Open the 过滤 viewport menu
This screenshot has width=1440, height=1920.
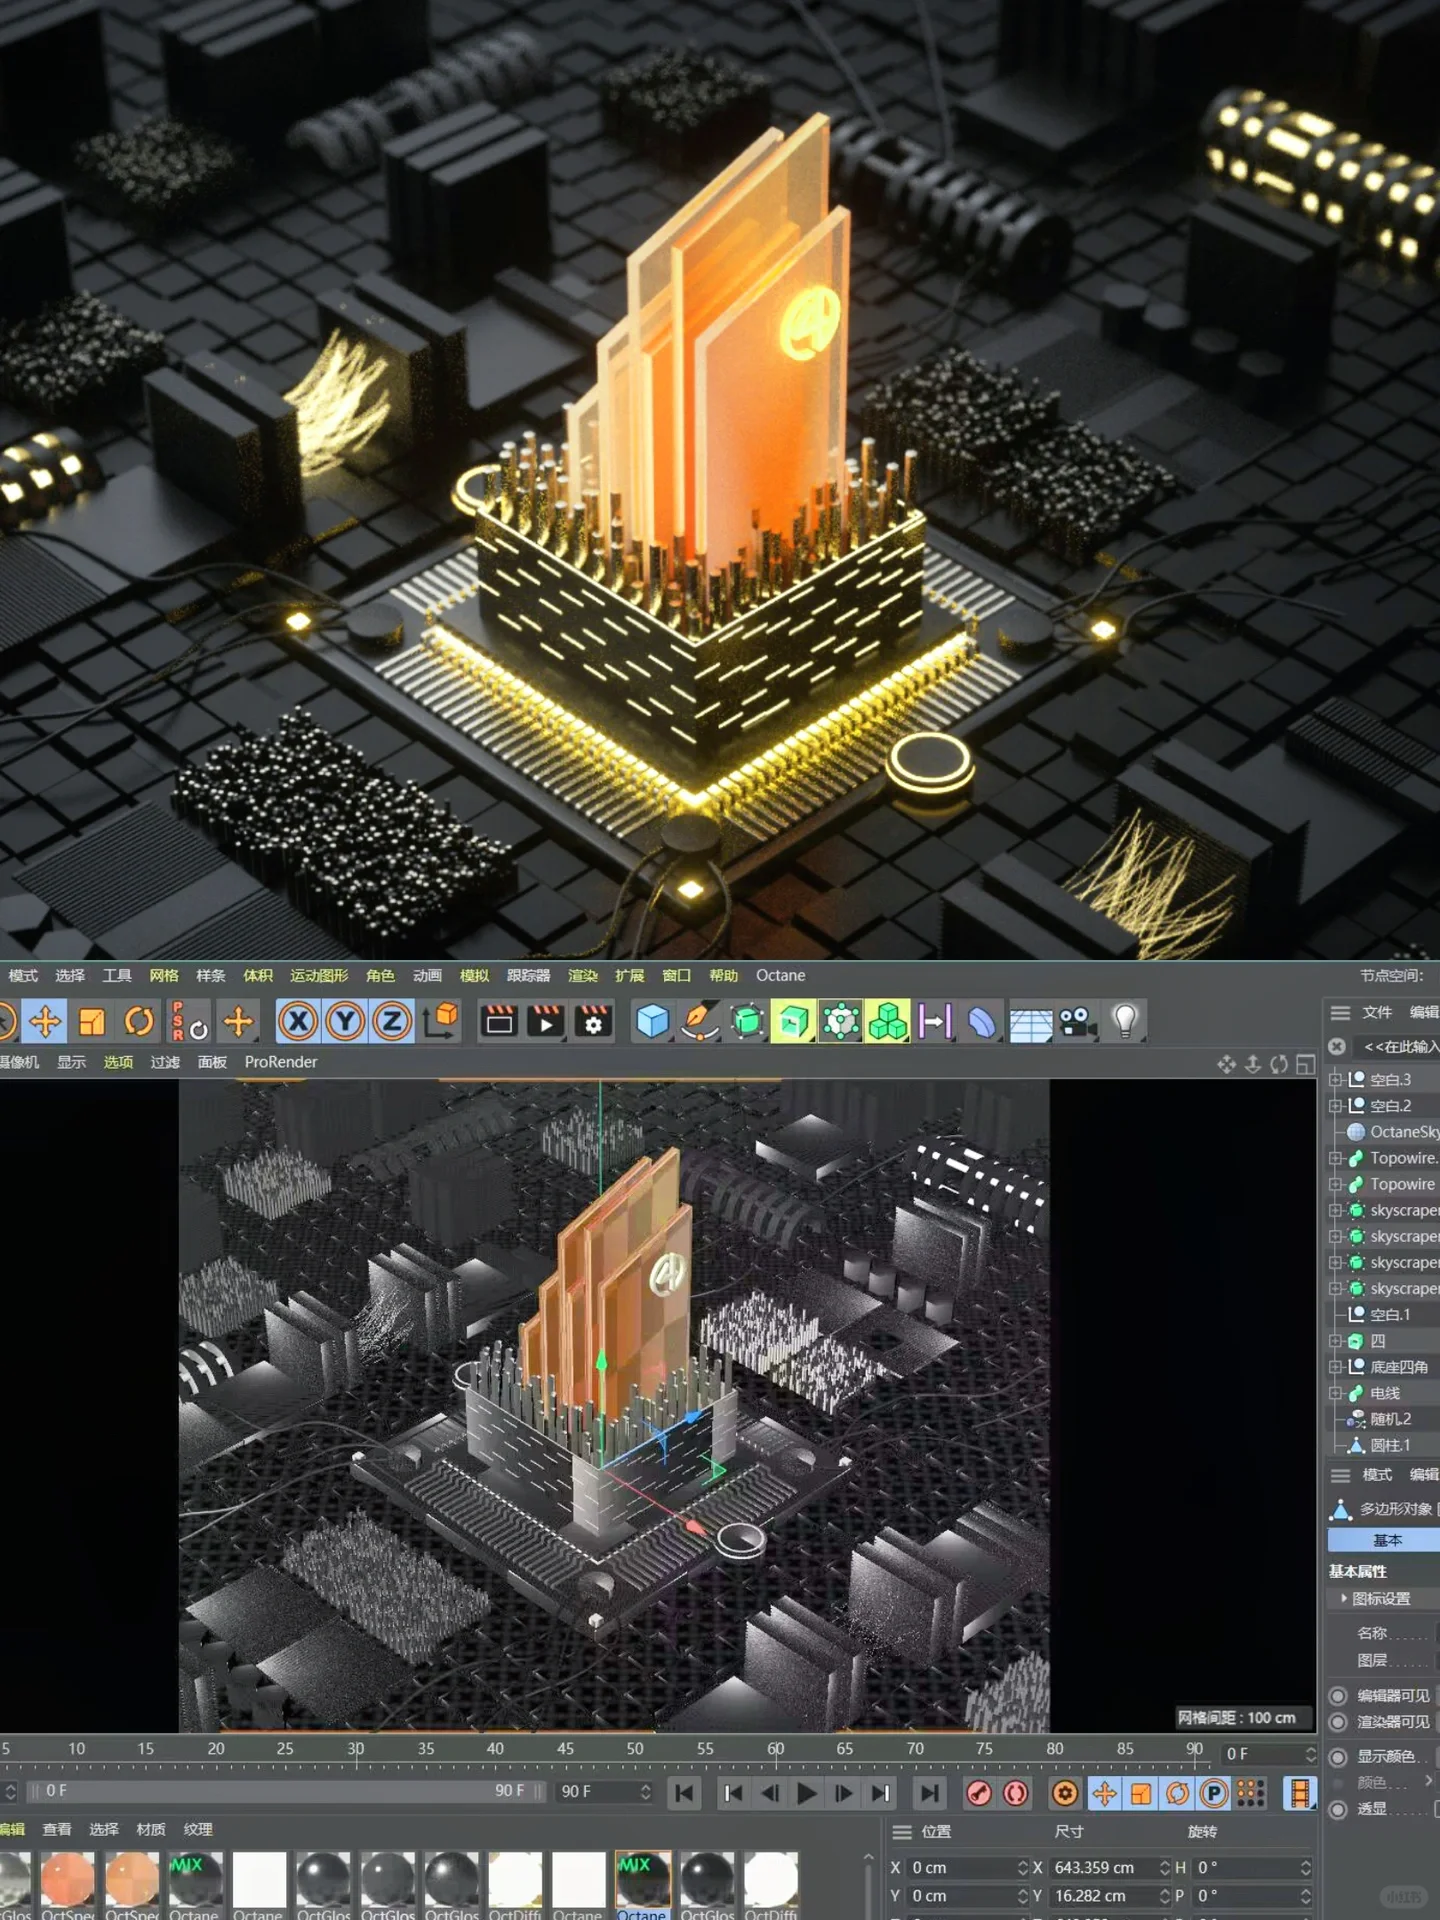tap(165, 1062)
